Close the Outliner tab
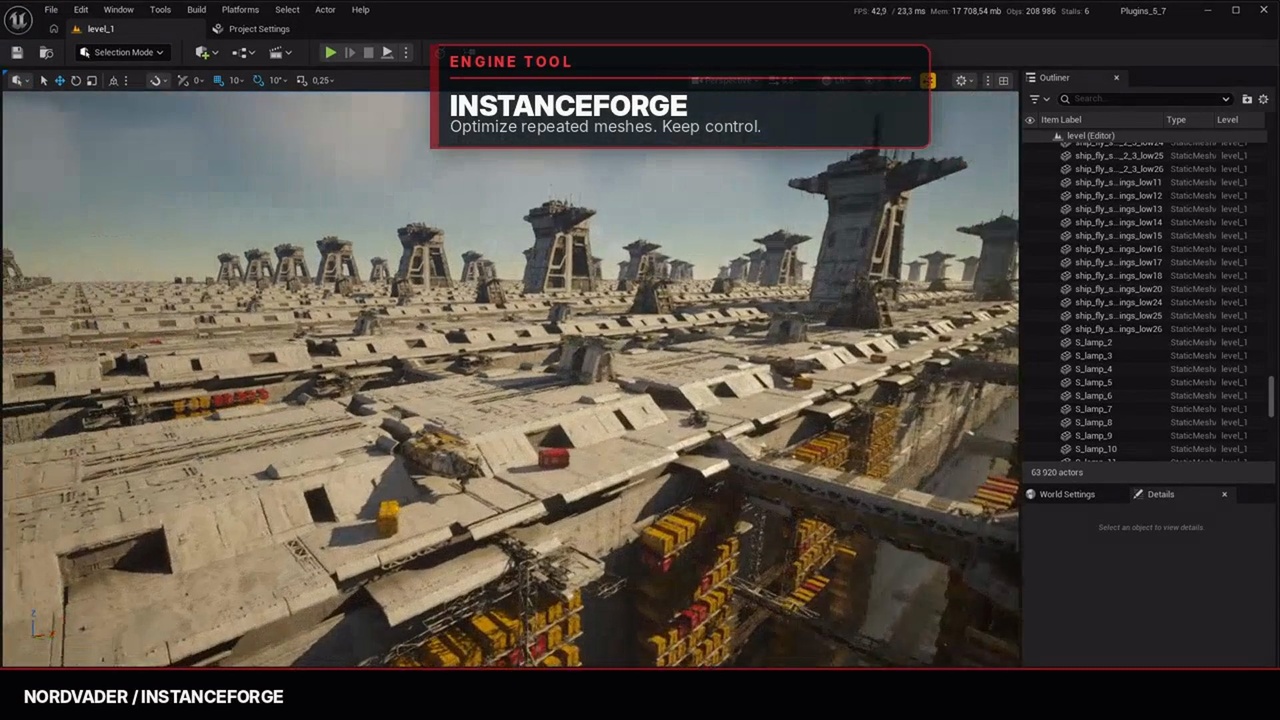1280x720 pixels. tap(1117, 78)
